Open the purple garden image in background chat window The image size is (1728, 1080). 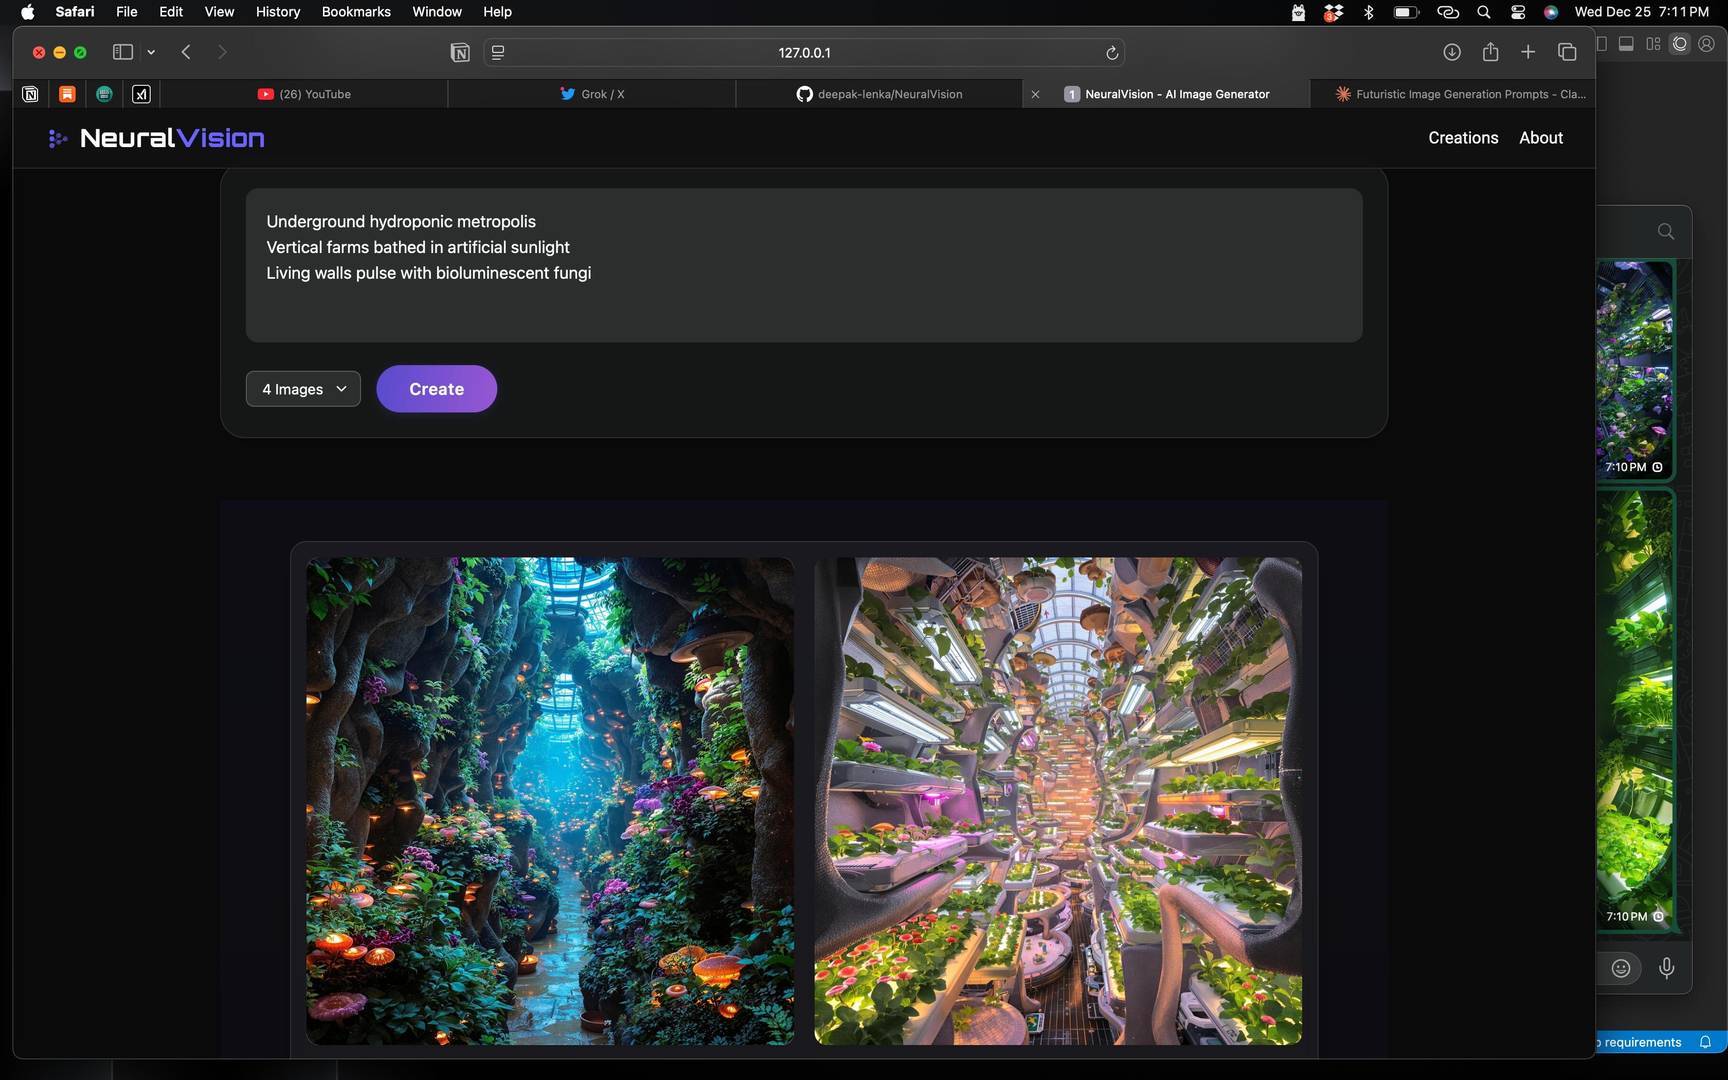pos(1634,370)
